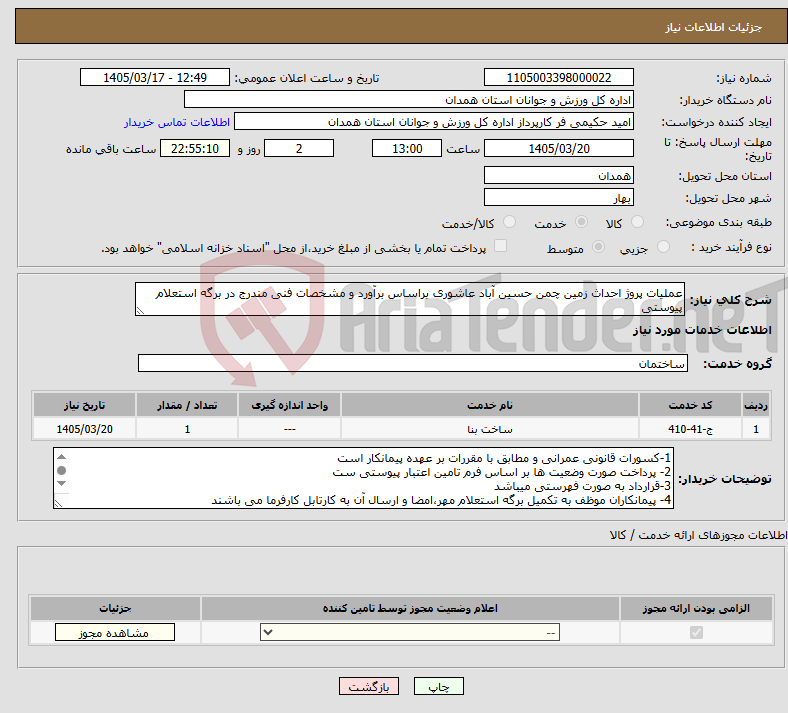The image size is (788, 713).
Task: Click the need date cell 1405/03/20
Action: tap(84, 429)
